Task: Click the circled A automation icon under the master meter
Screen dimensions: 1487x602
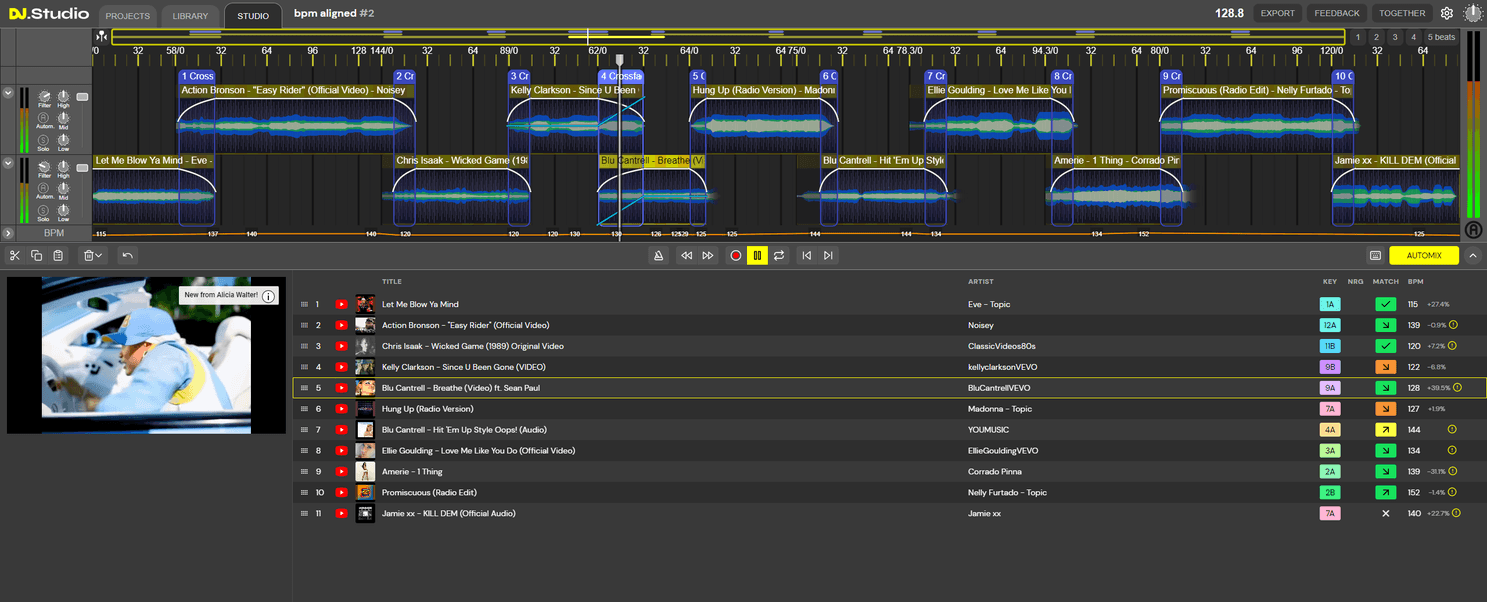Action: pos(1473,230)
